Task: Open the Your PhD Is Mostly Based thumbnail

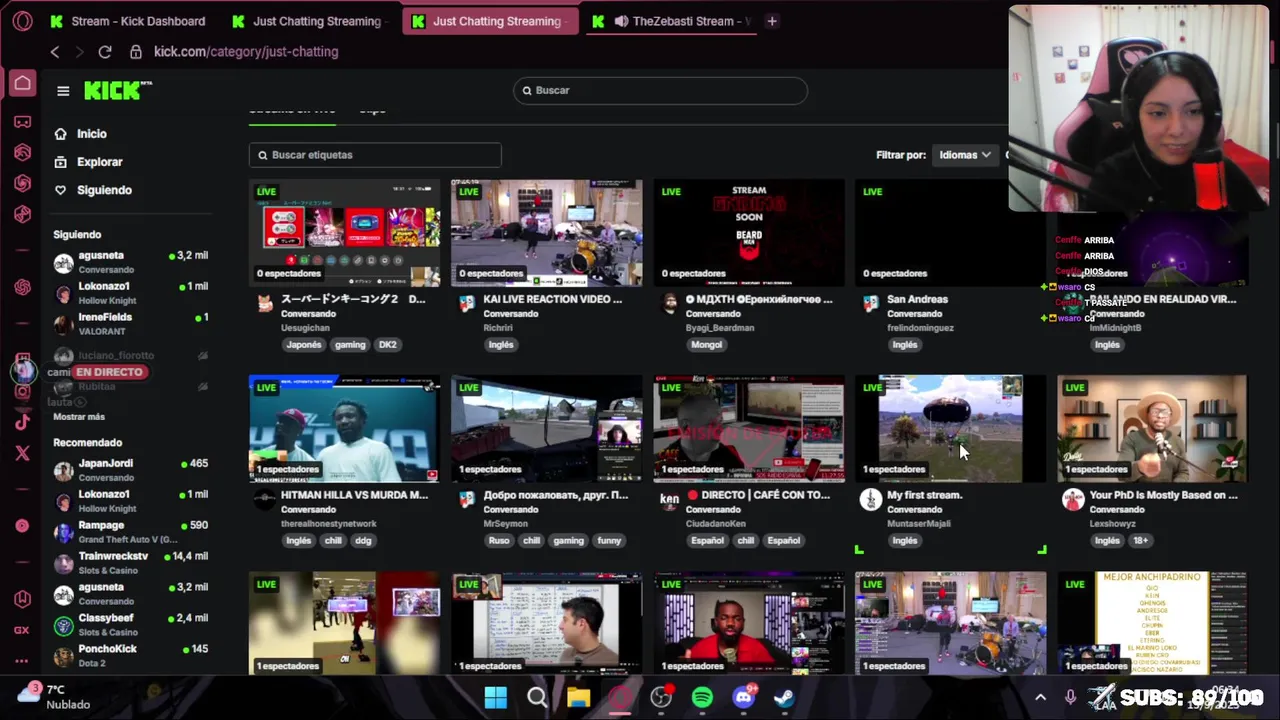Action: 1152,429
